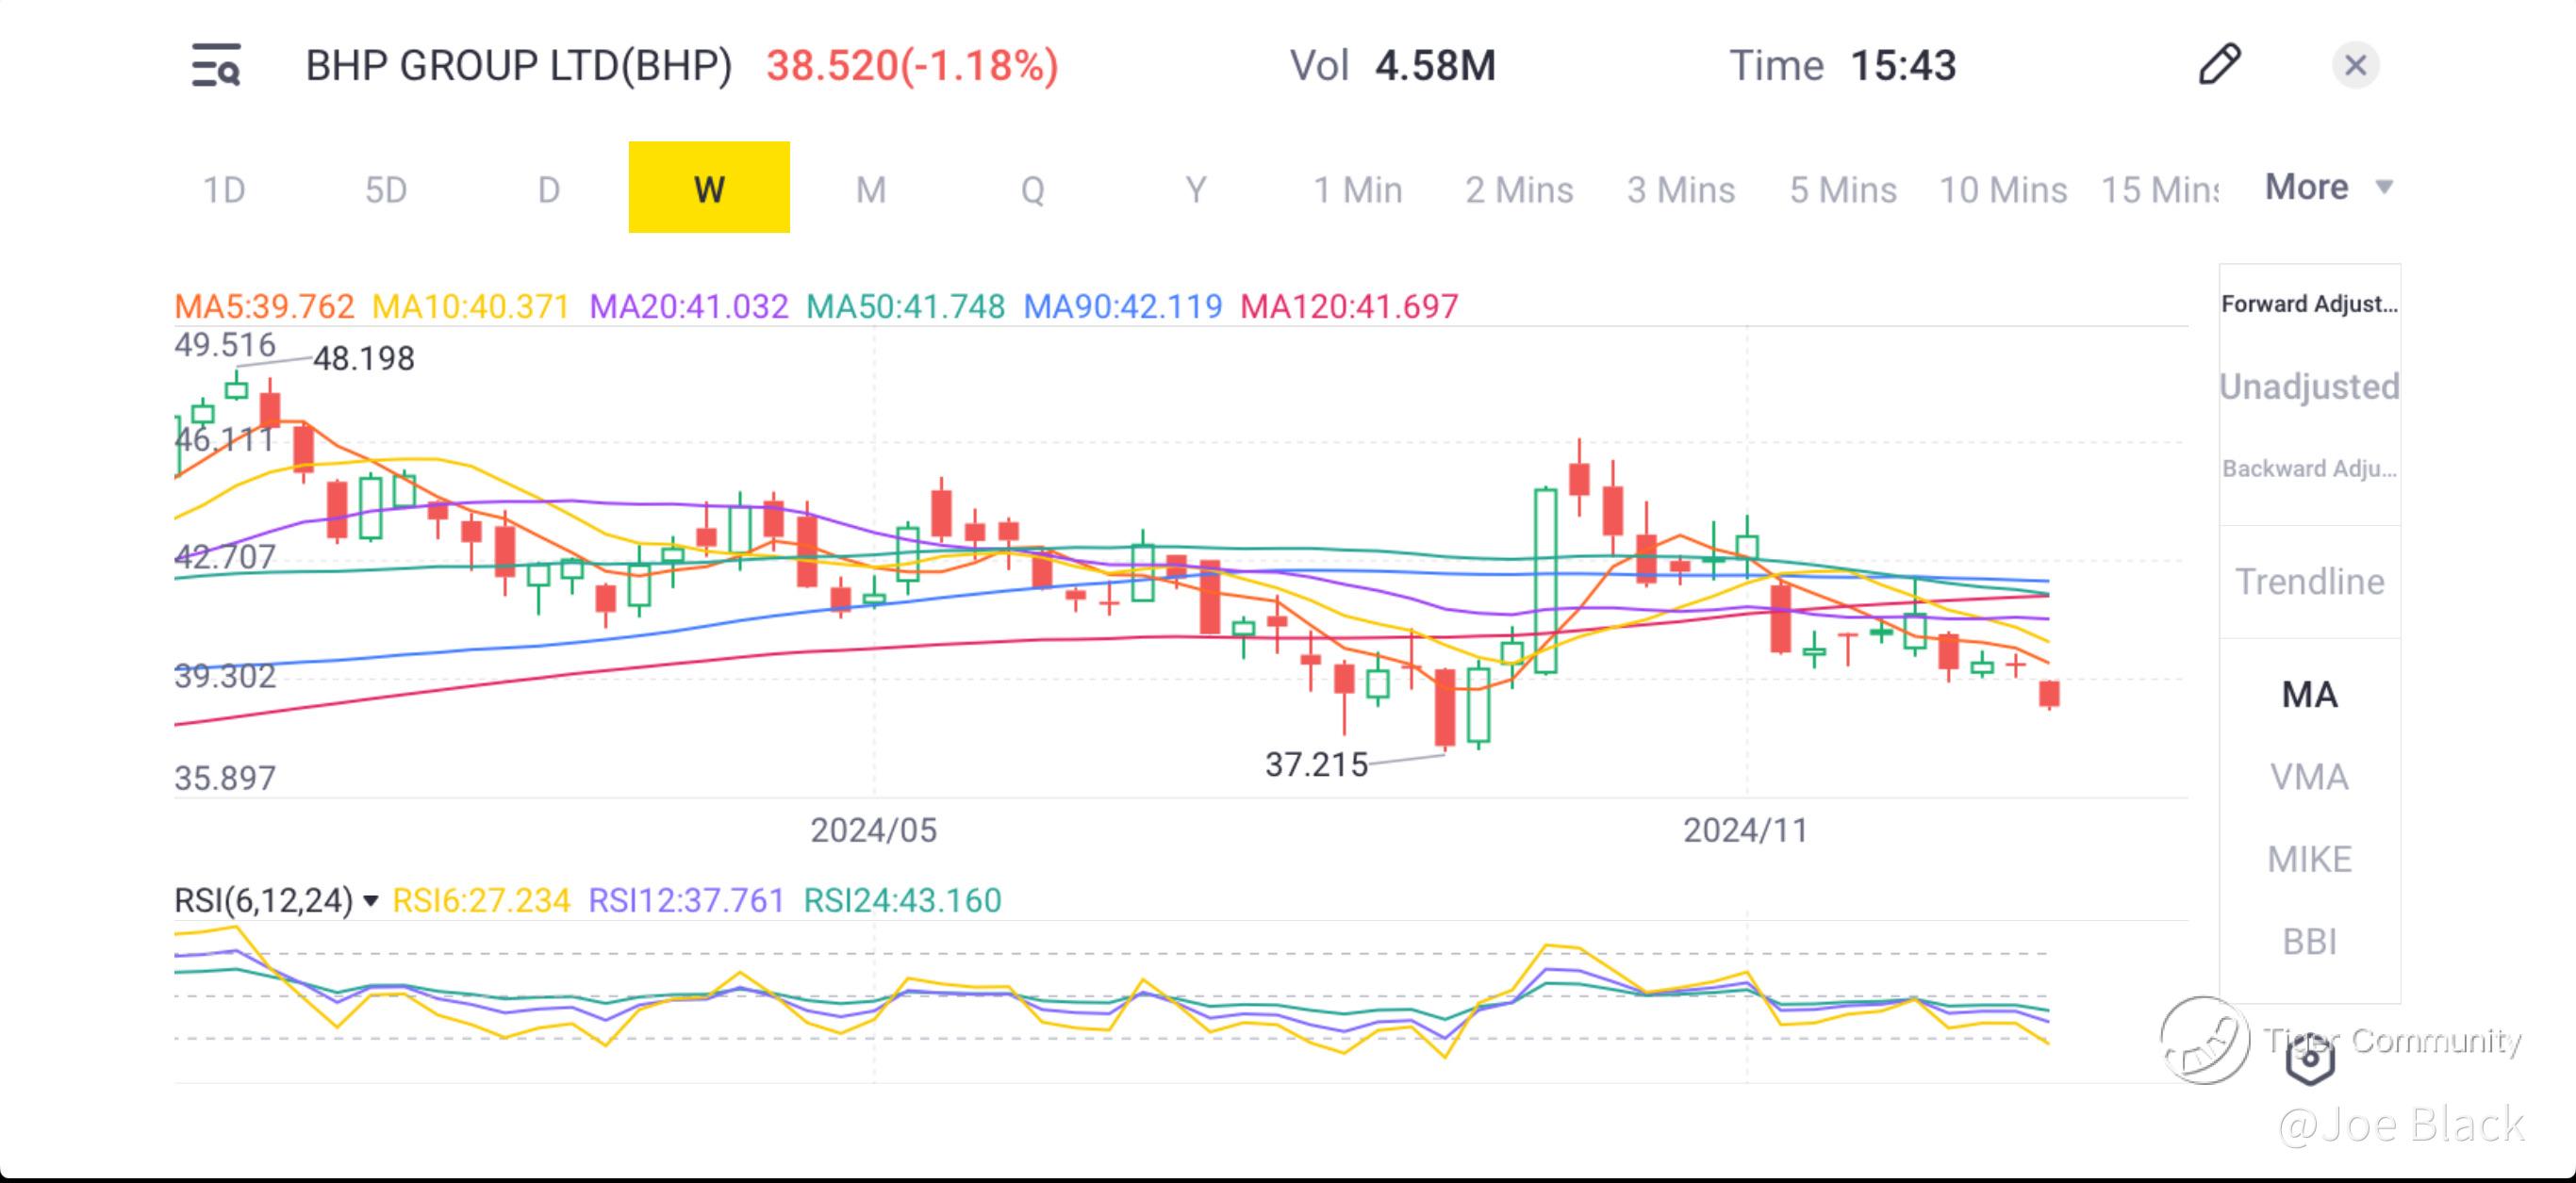Click the BHP GROUP LTD(BHP) title
Screen dimensions: 2576x1183
point(518,66)
